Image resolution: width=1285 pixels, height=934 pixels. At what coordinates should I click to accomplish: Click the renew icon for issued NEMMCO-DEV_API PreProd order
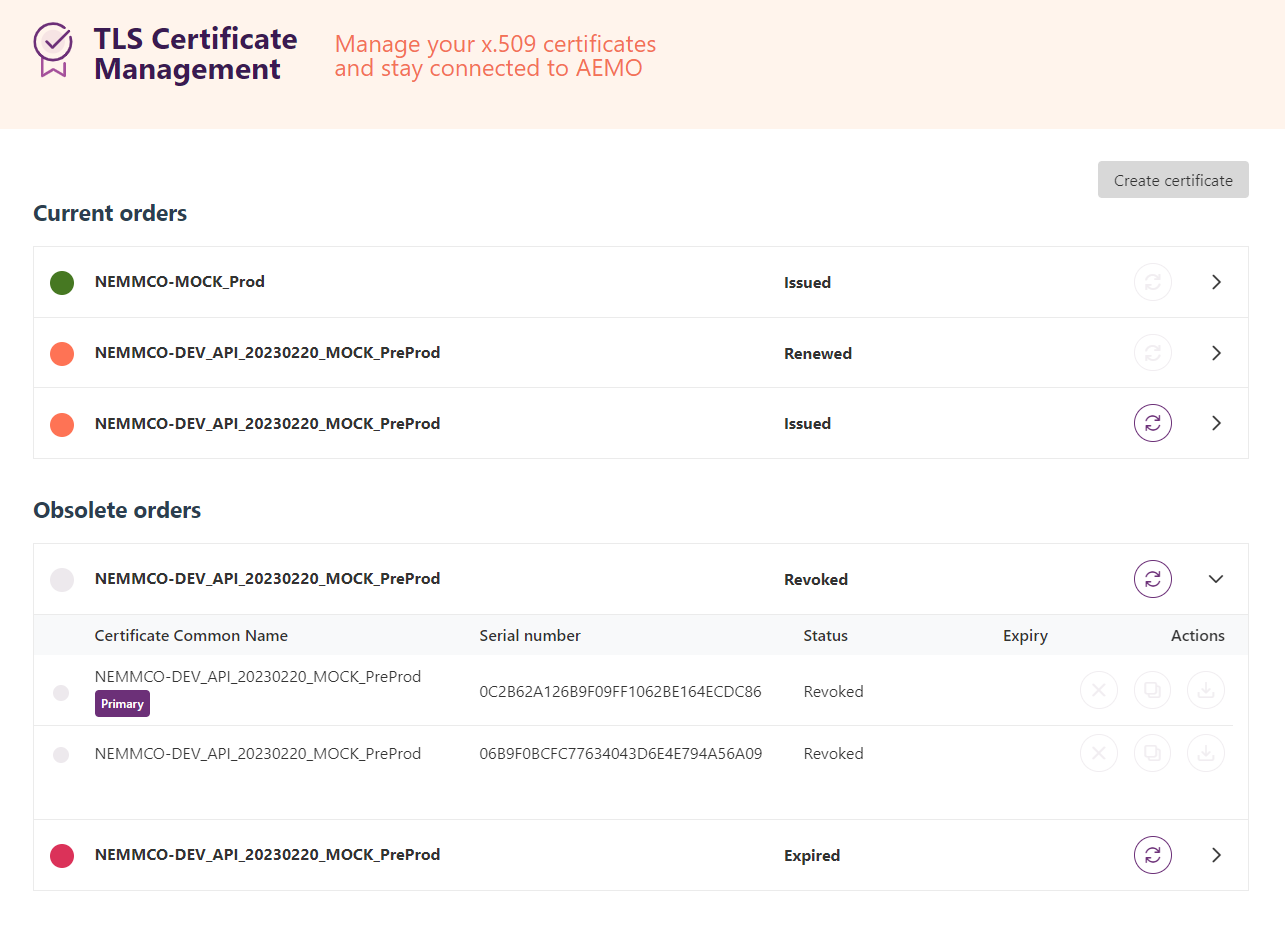(x=1152, y=422)
